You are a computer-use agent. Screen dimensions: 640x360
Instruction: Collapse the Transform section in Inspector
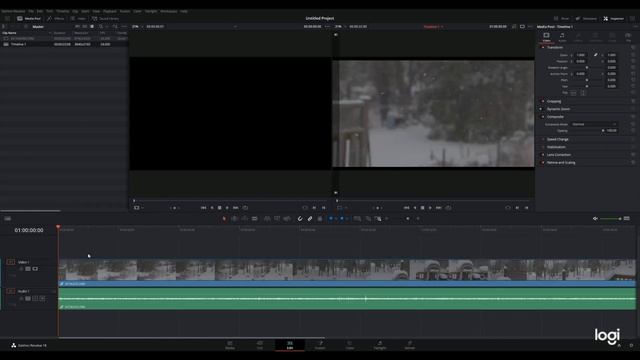(555, 47)
